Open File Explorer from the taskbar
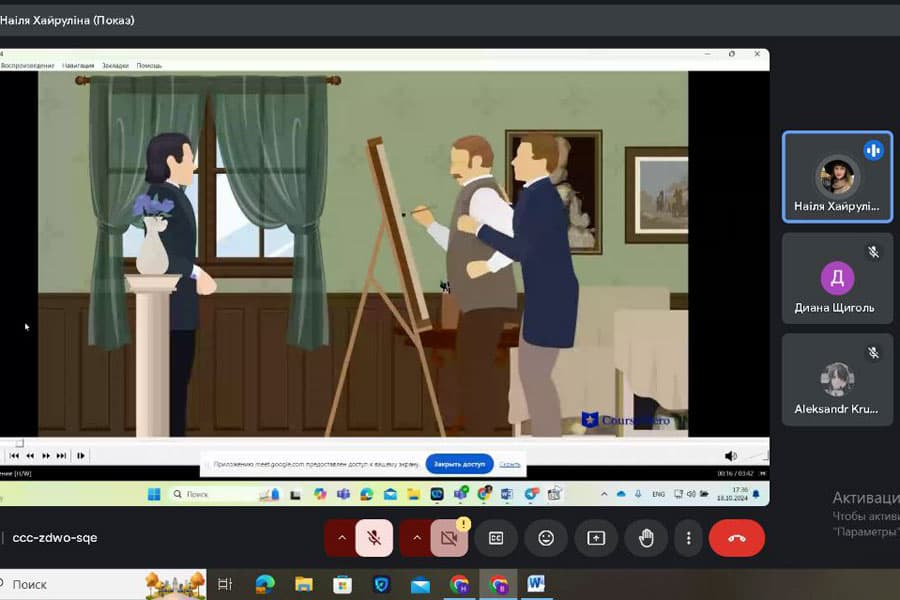This screenshot has height=600, width=900. coord(304,584)
